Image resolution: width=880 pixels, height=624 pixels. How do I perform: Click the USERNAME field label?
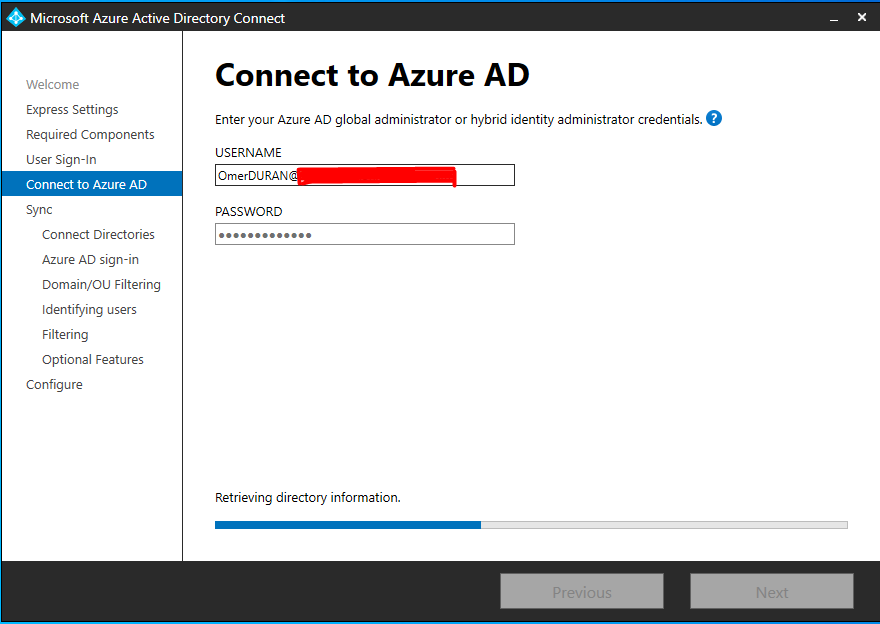tap(248, 153)
